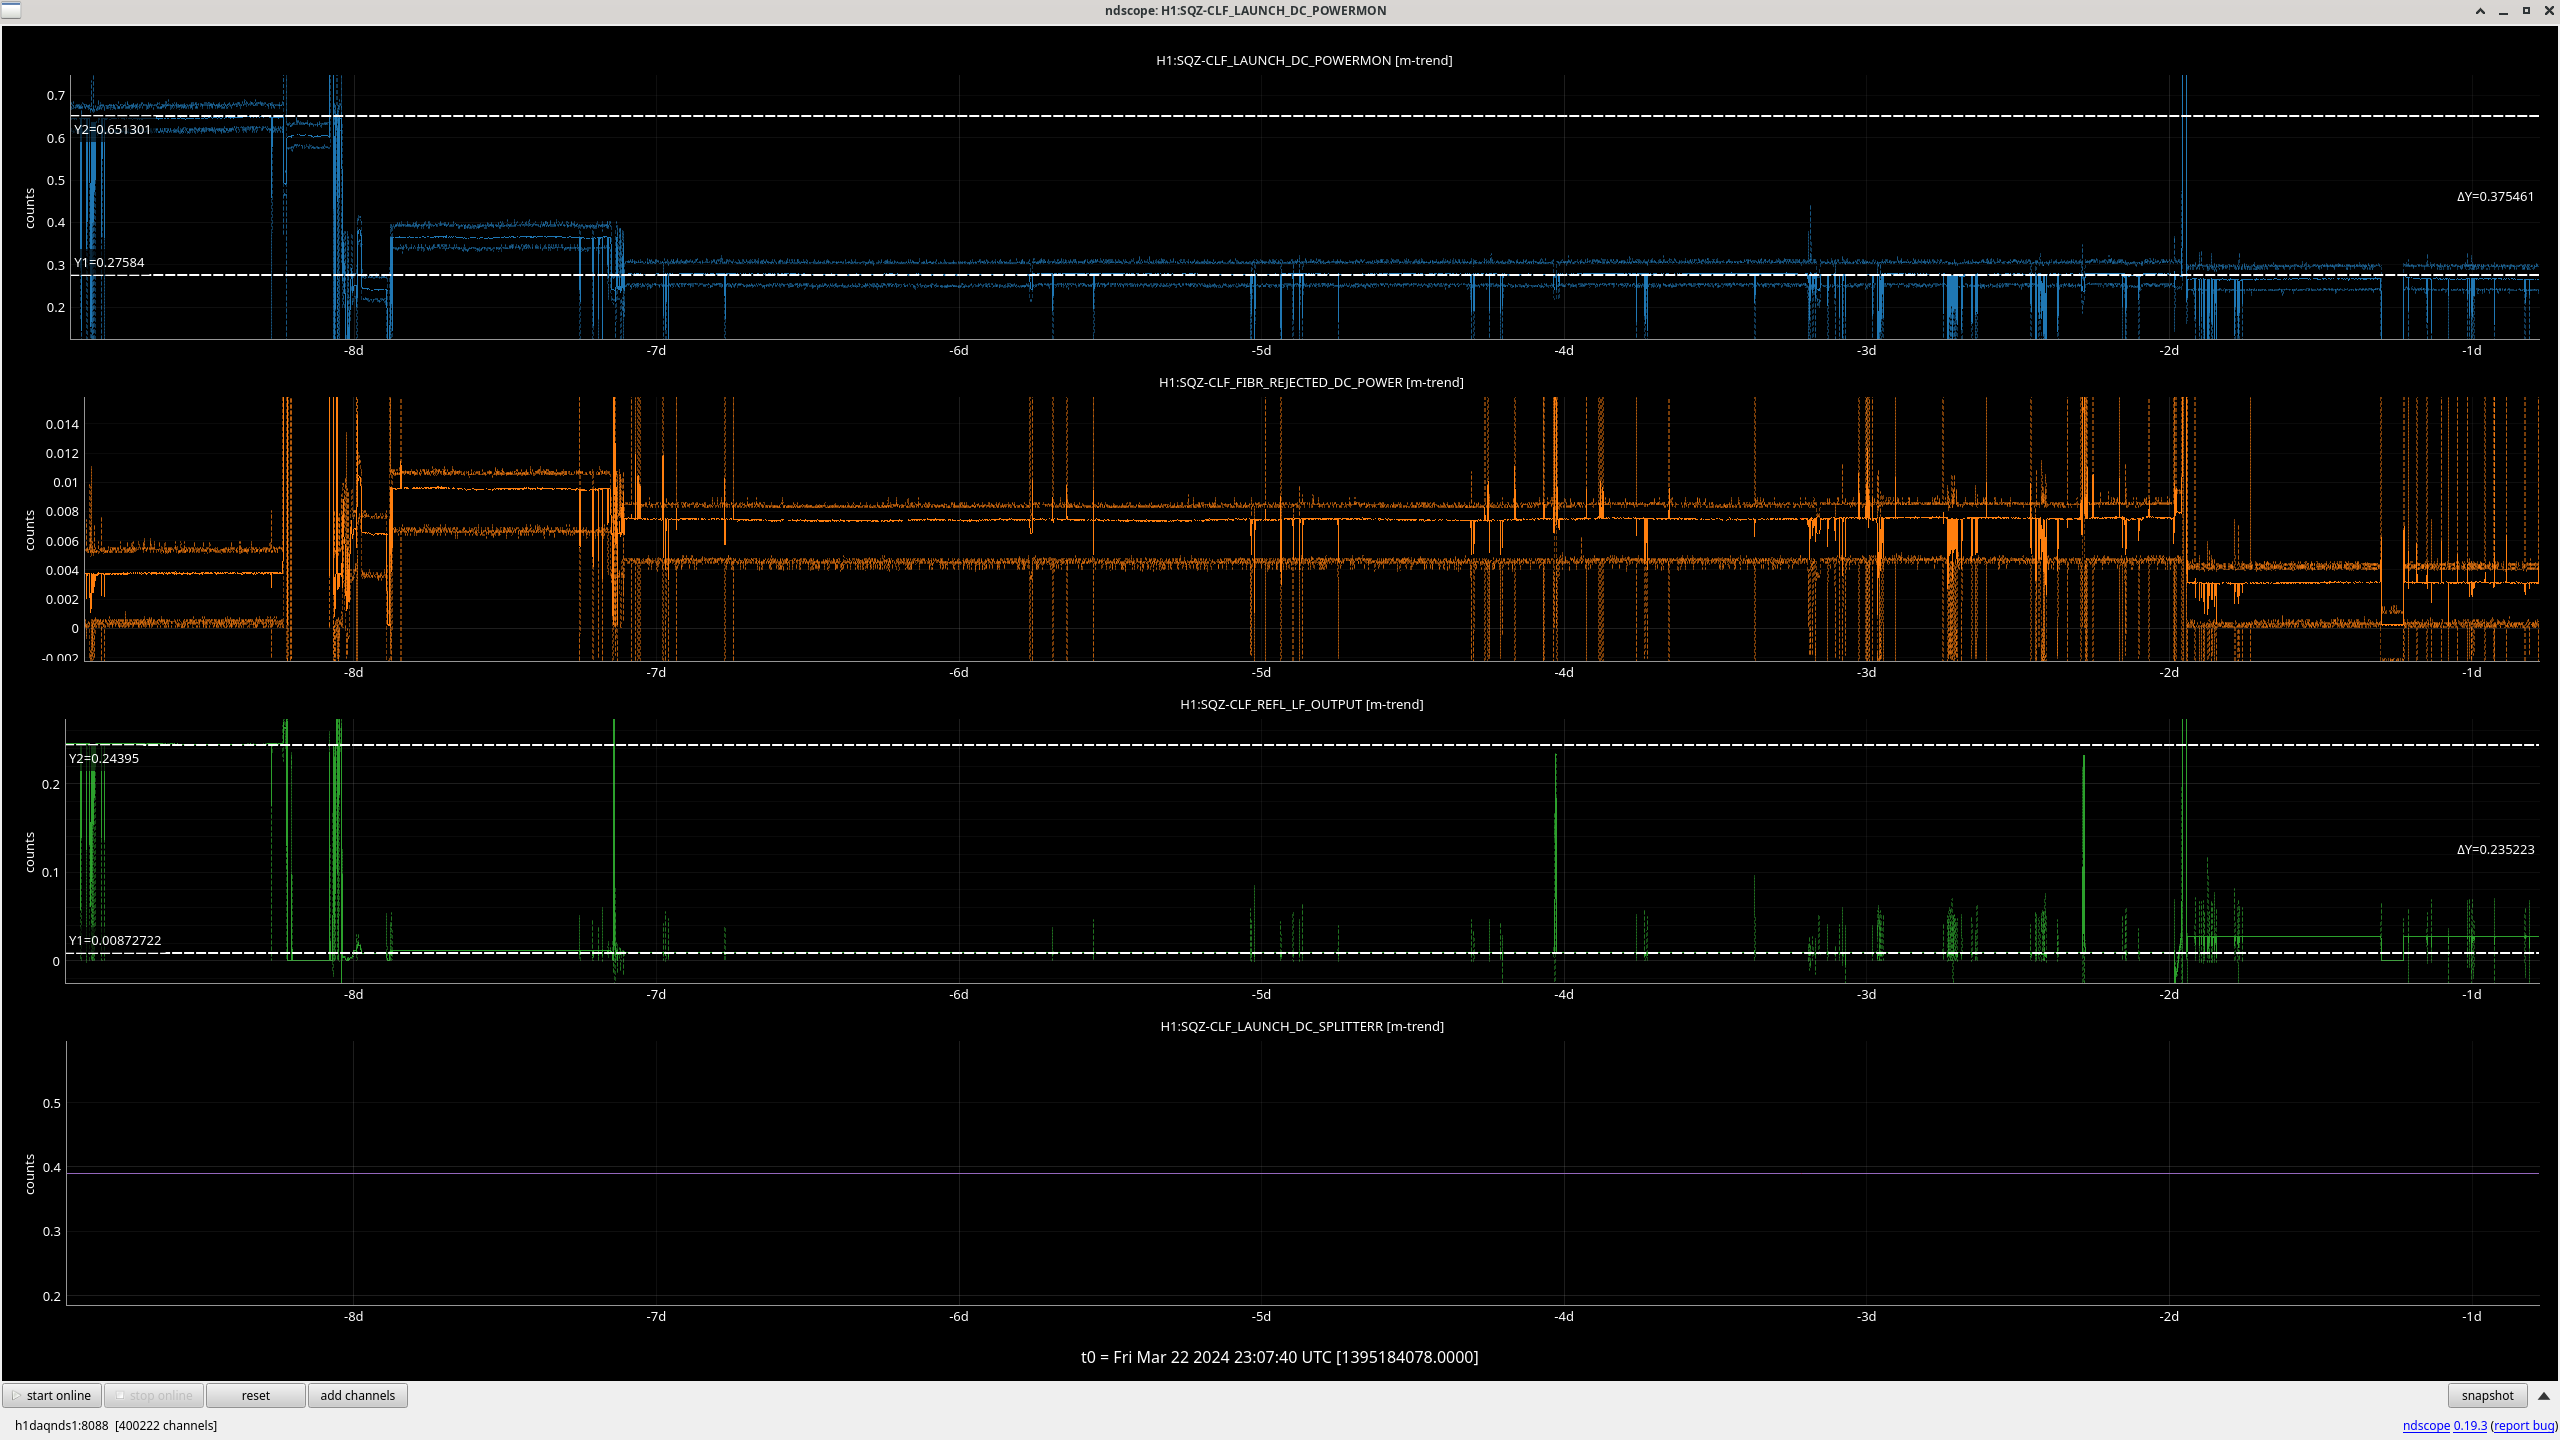Click the window menu icon in the title bar
The width and height of the screenshot is (2560, 1440).
point(10,10)
